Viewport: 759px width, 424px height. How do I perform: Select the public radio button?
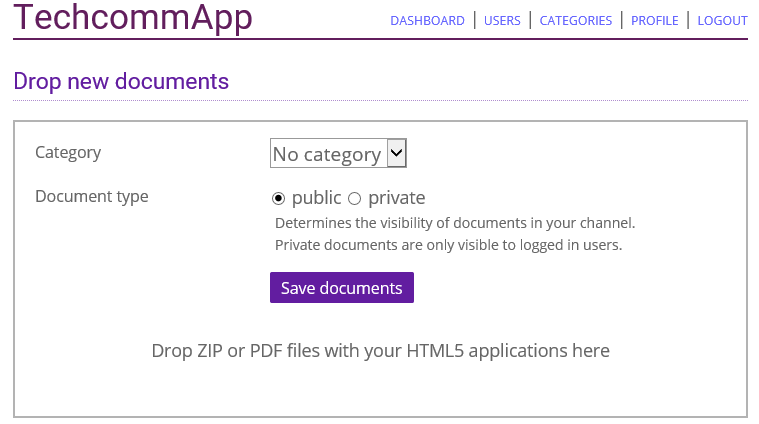(x=279, y=198)
